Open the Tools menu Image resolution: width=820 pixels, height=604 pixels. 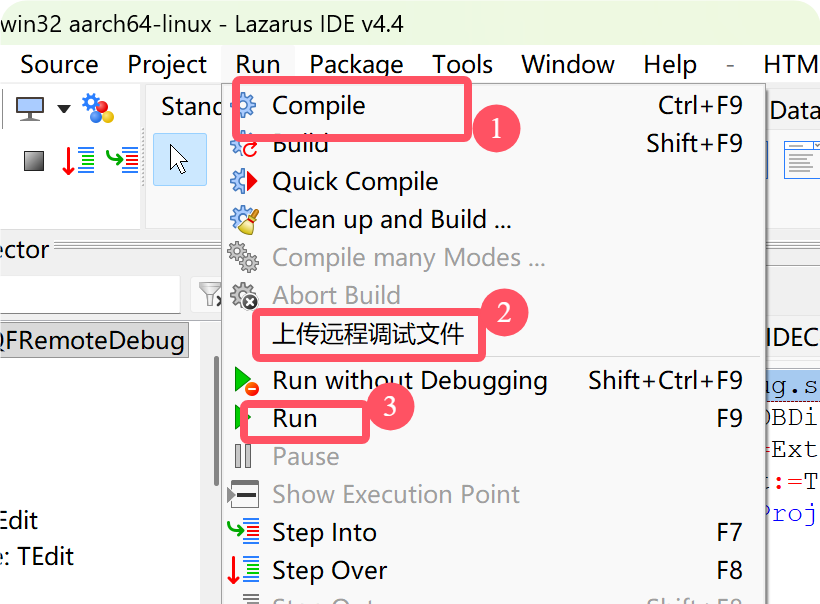(462, 64)
